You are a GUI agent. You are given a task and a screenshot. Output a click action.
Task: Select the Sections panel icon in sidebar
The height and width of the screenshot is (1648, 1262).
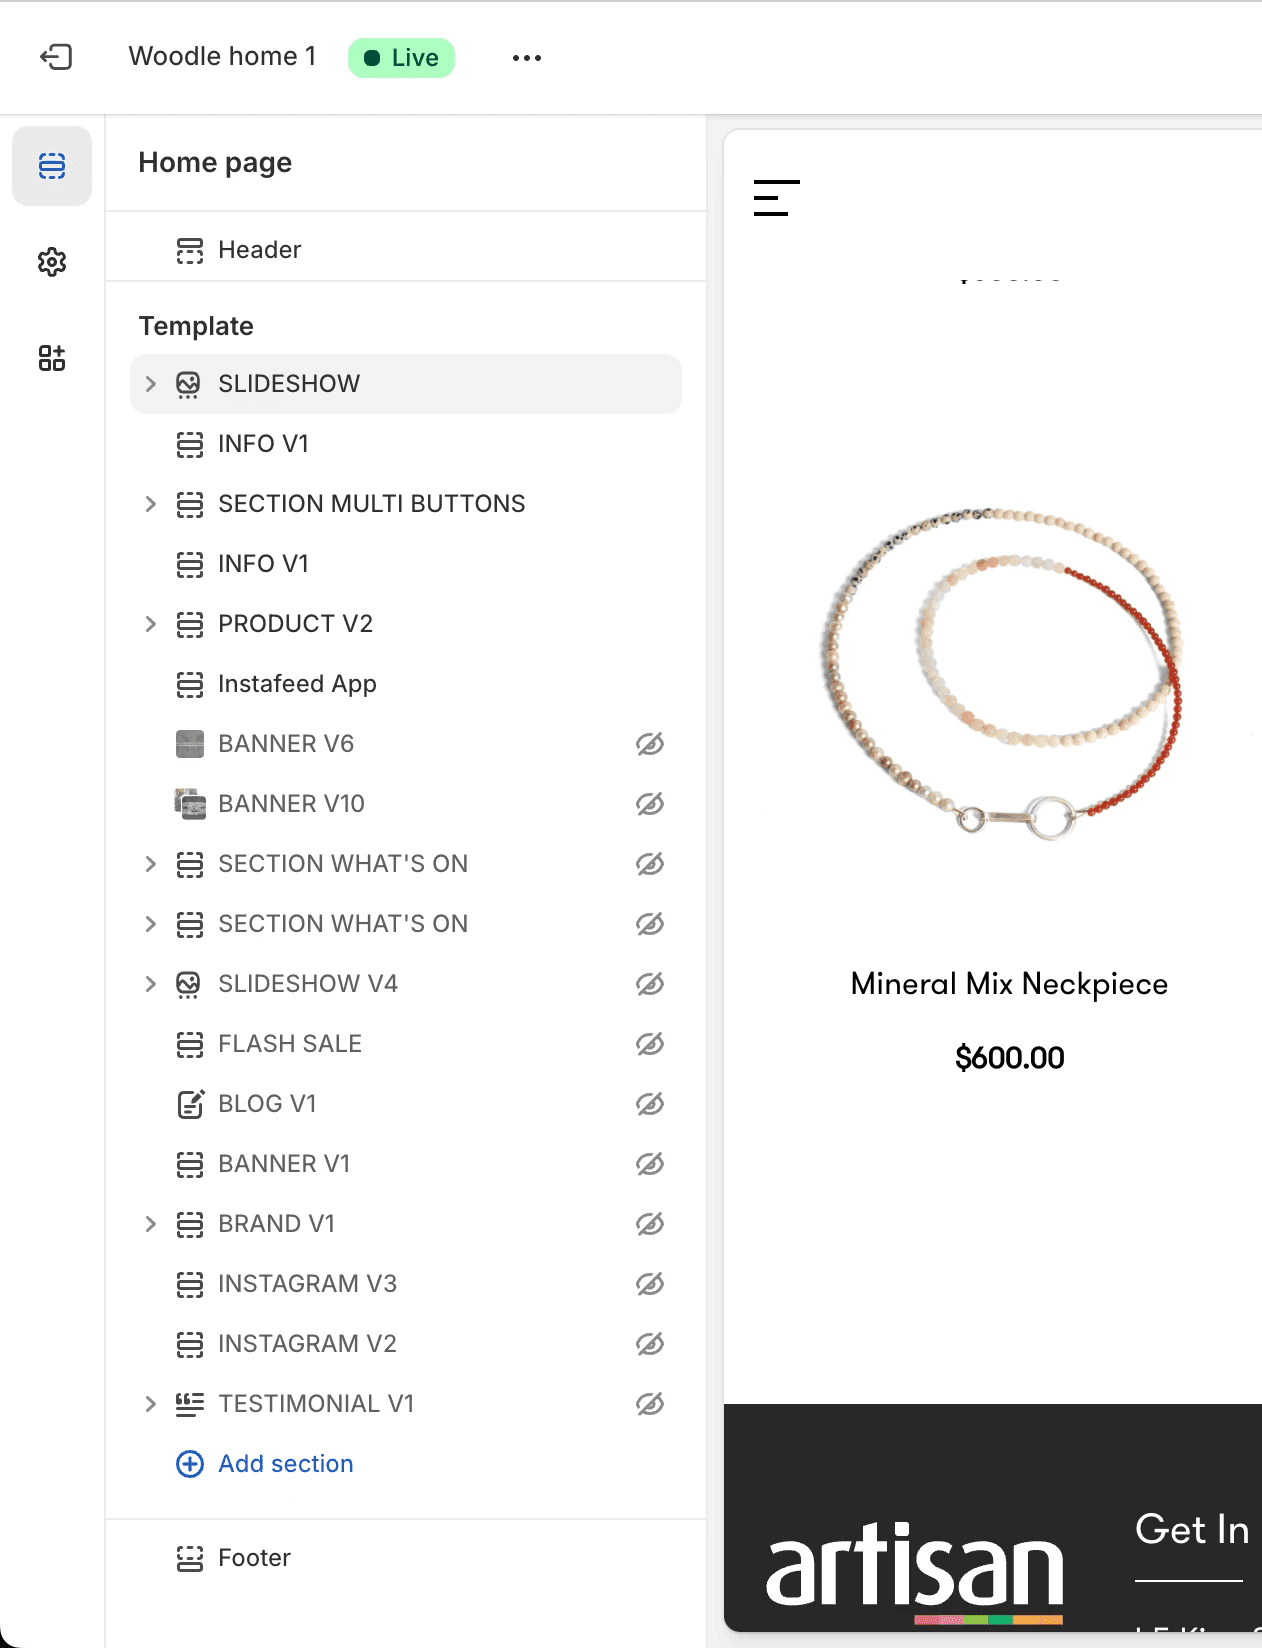(x=52, y=166)
